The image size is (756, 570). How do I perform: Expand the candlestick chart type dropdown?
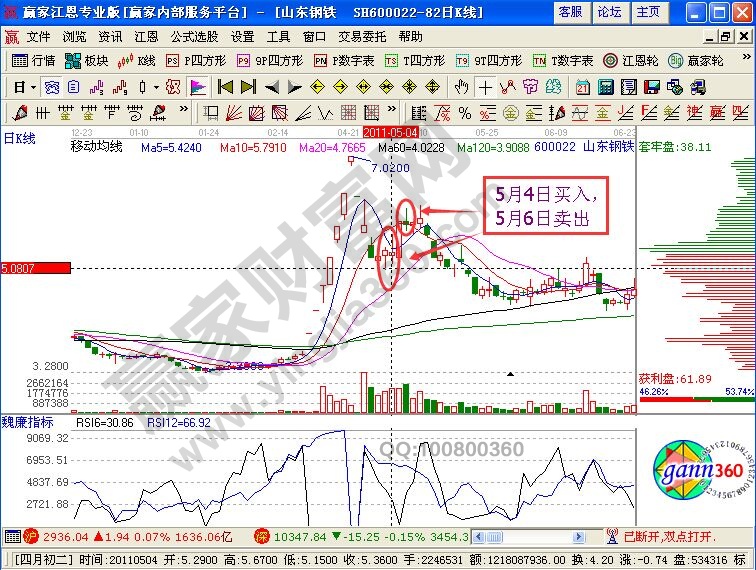tap(155, 87)
